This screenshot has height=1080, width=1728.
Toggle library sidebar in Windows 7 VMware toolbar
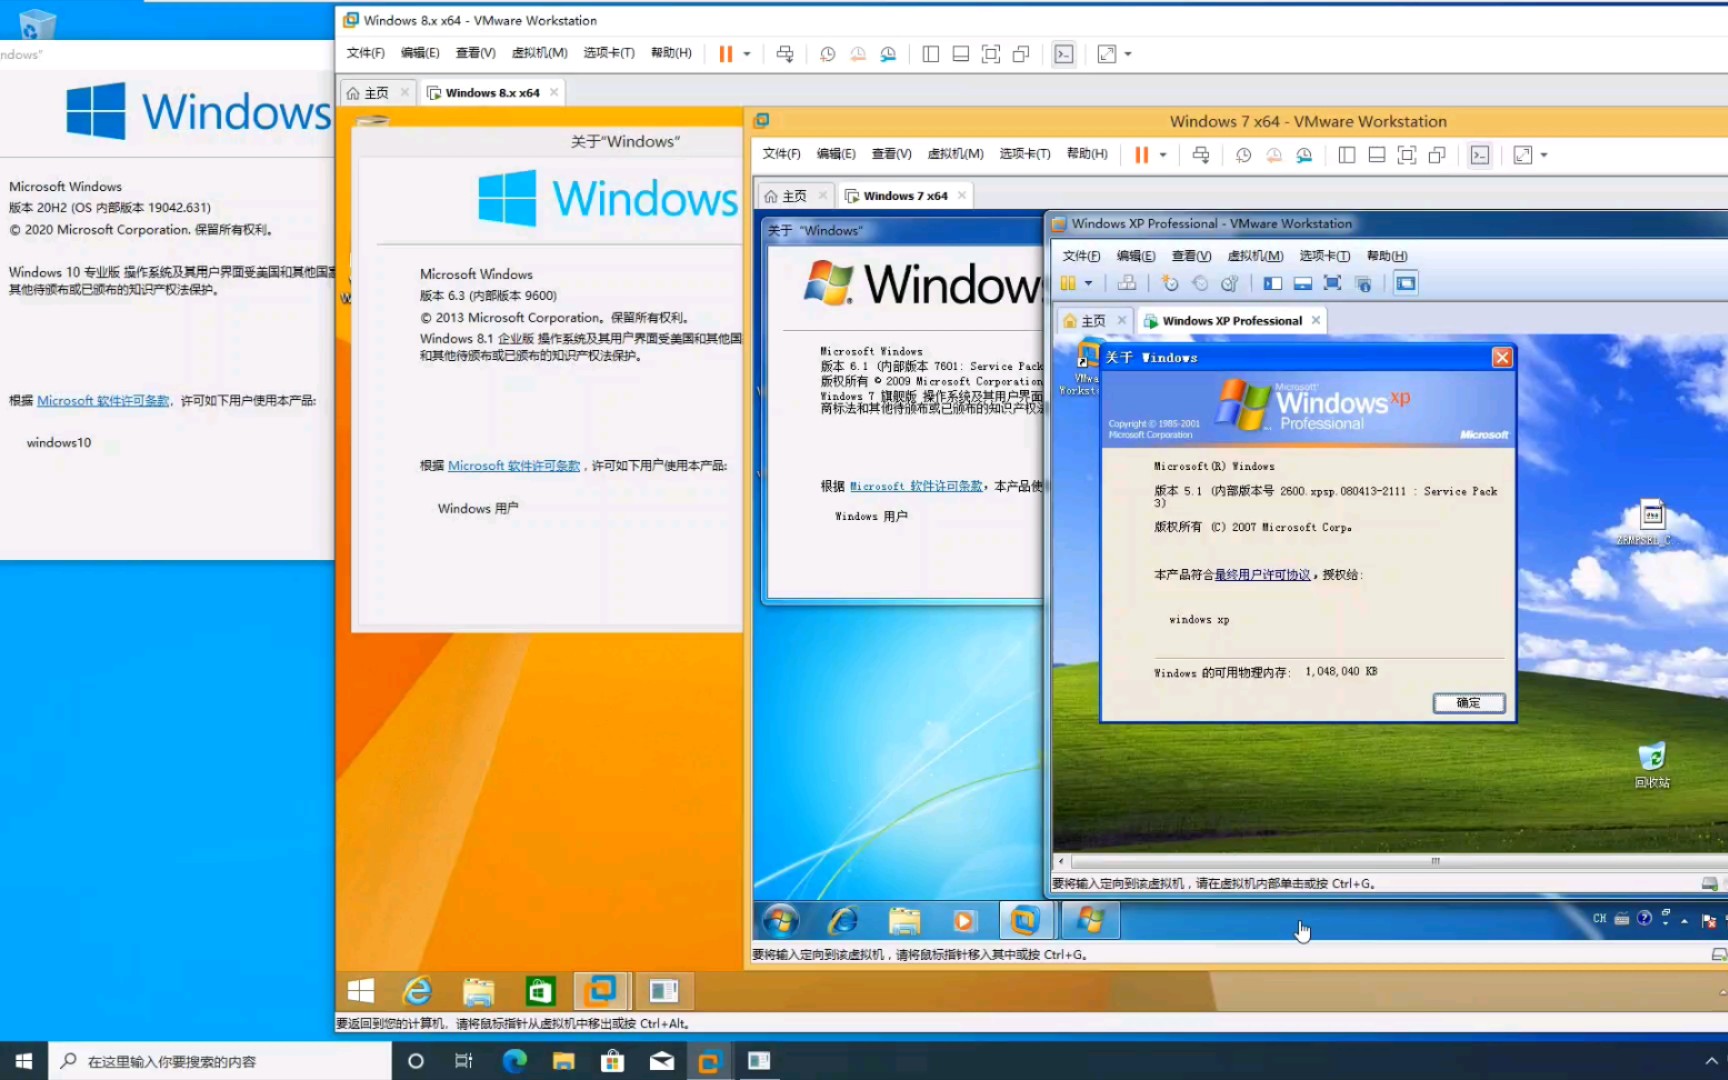1346,155
